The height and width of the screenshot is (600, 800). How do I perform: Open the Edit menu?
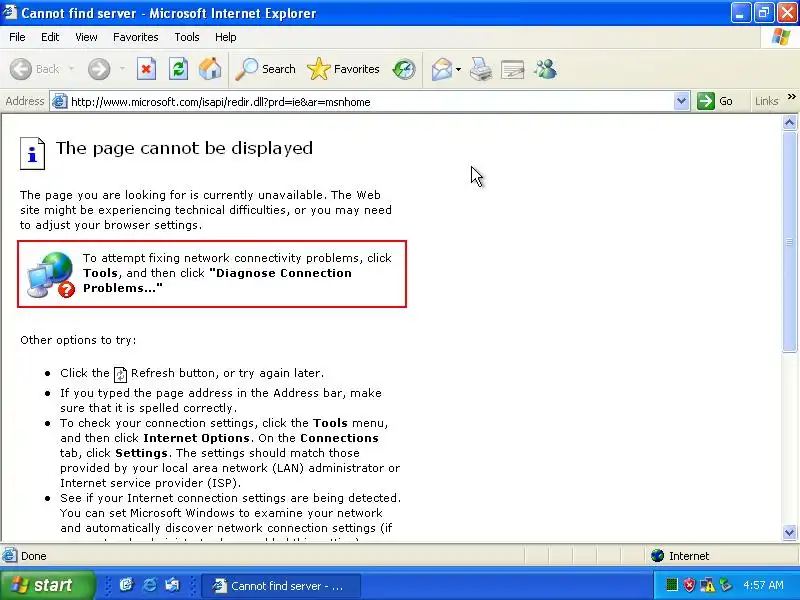tap(50, 37)
